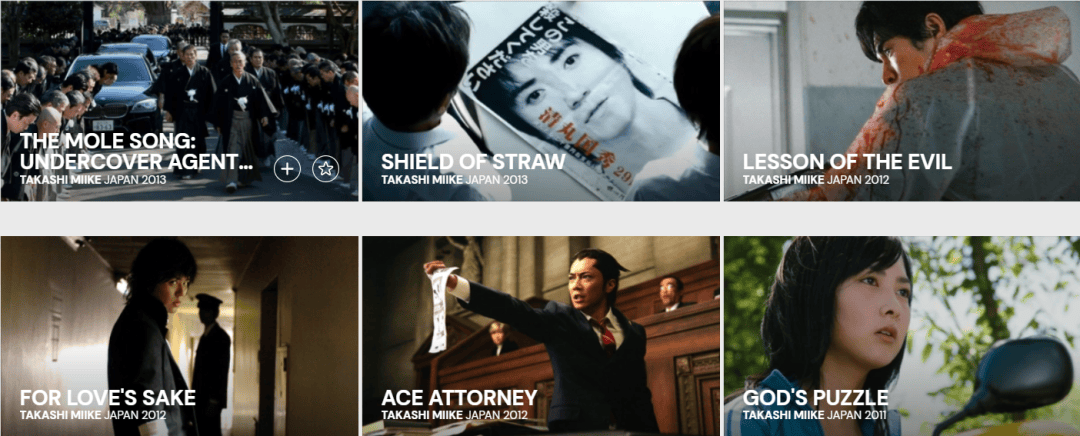
Task: Add The Mole Song to watchlist with plus icon
Action: [x=287, y=169]
